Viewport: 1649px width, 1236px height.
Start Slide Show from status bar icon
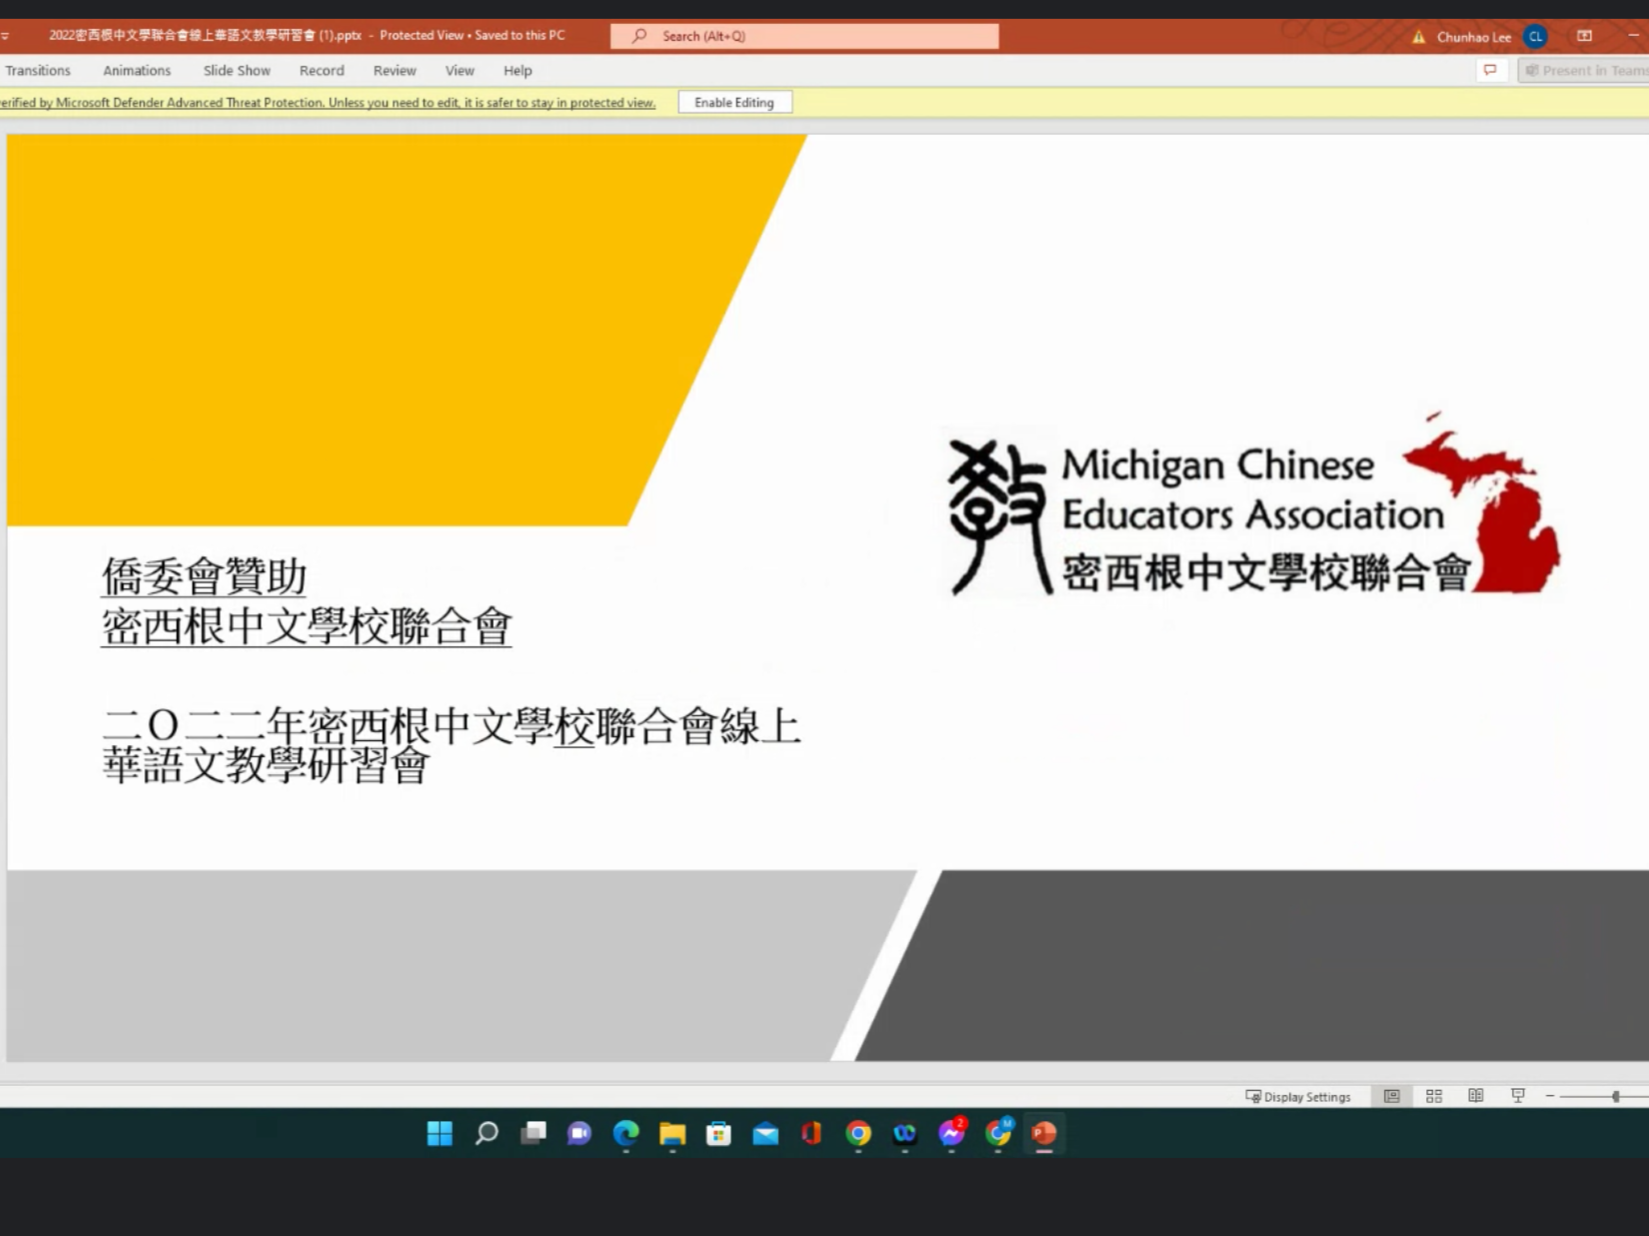click(1517, 1096)
